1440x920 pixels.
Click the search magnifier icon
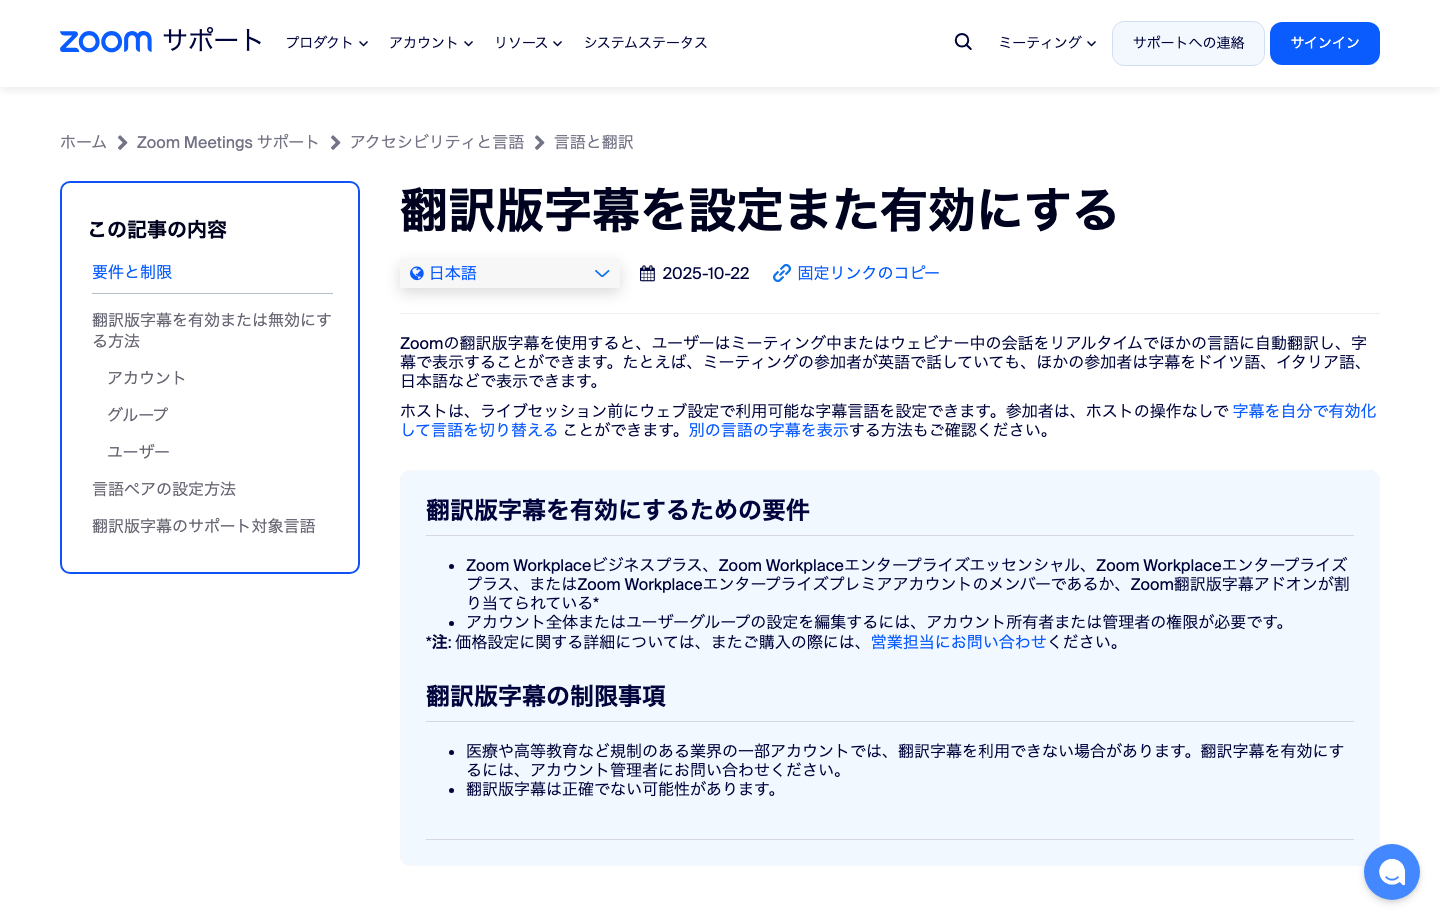(x=963, y=42)
